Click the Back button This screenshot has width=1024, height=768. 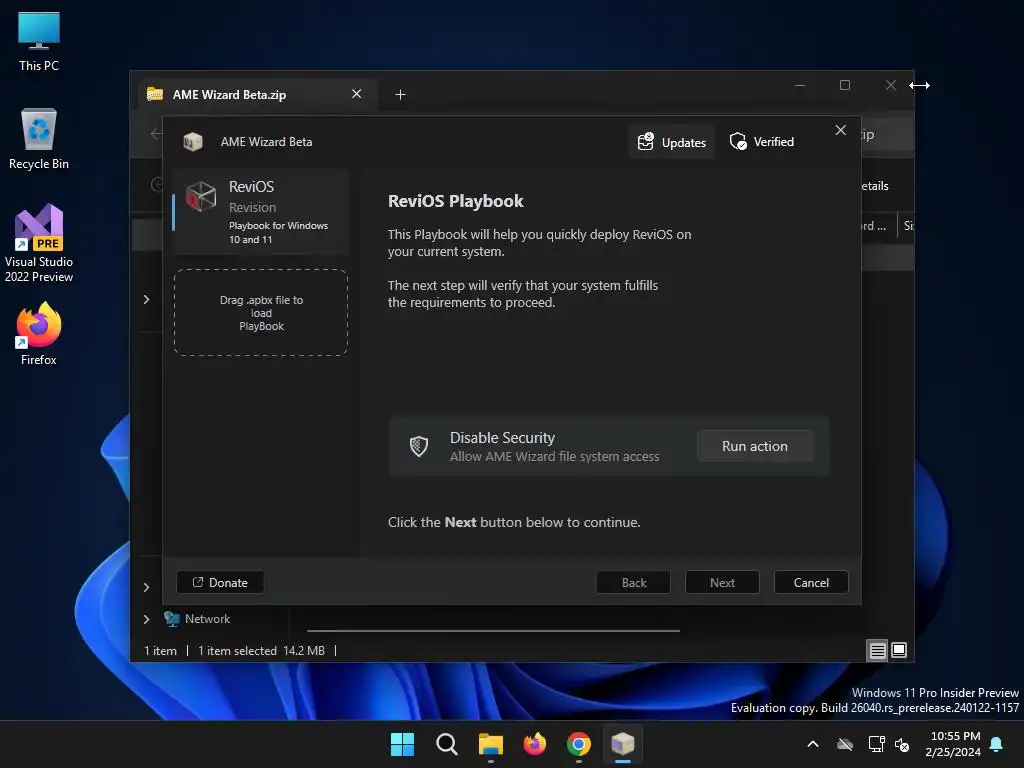coord(633,583)
